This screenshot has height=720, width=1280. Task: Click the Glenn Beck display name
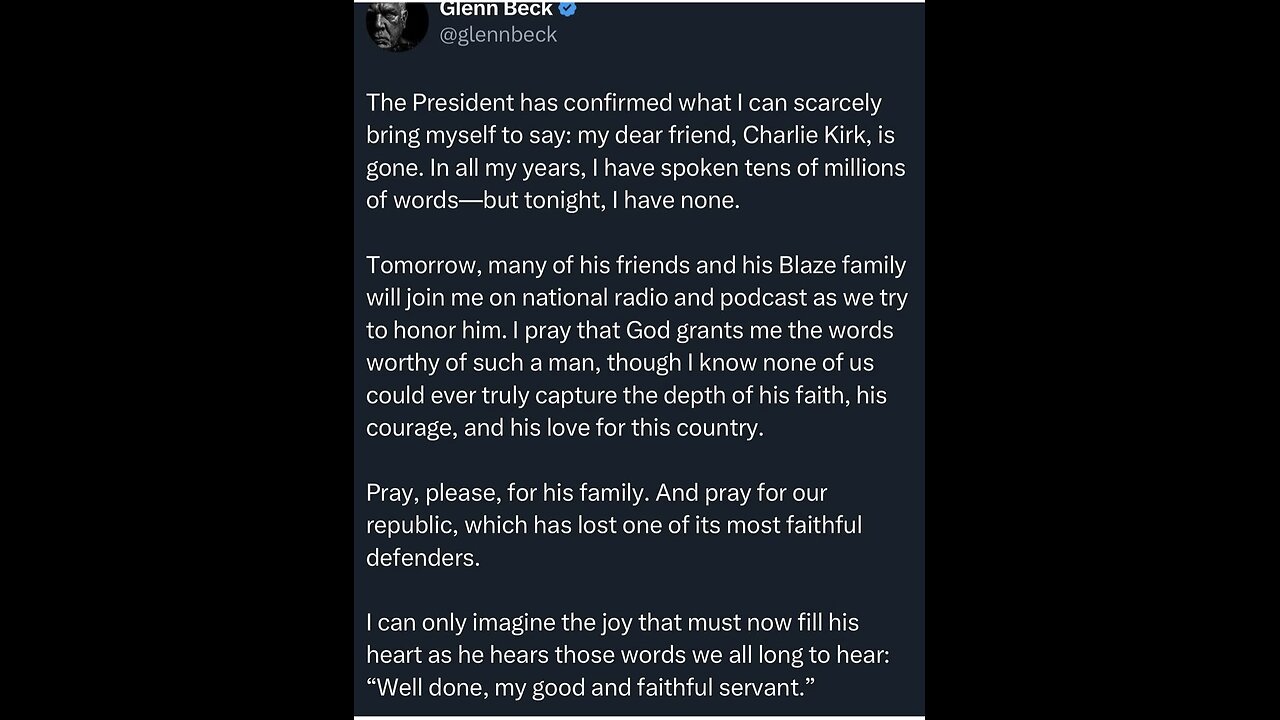coord(495,8)
